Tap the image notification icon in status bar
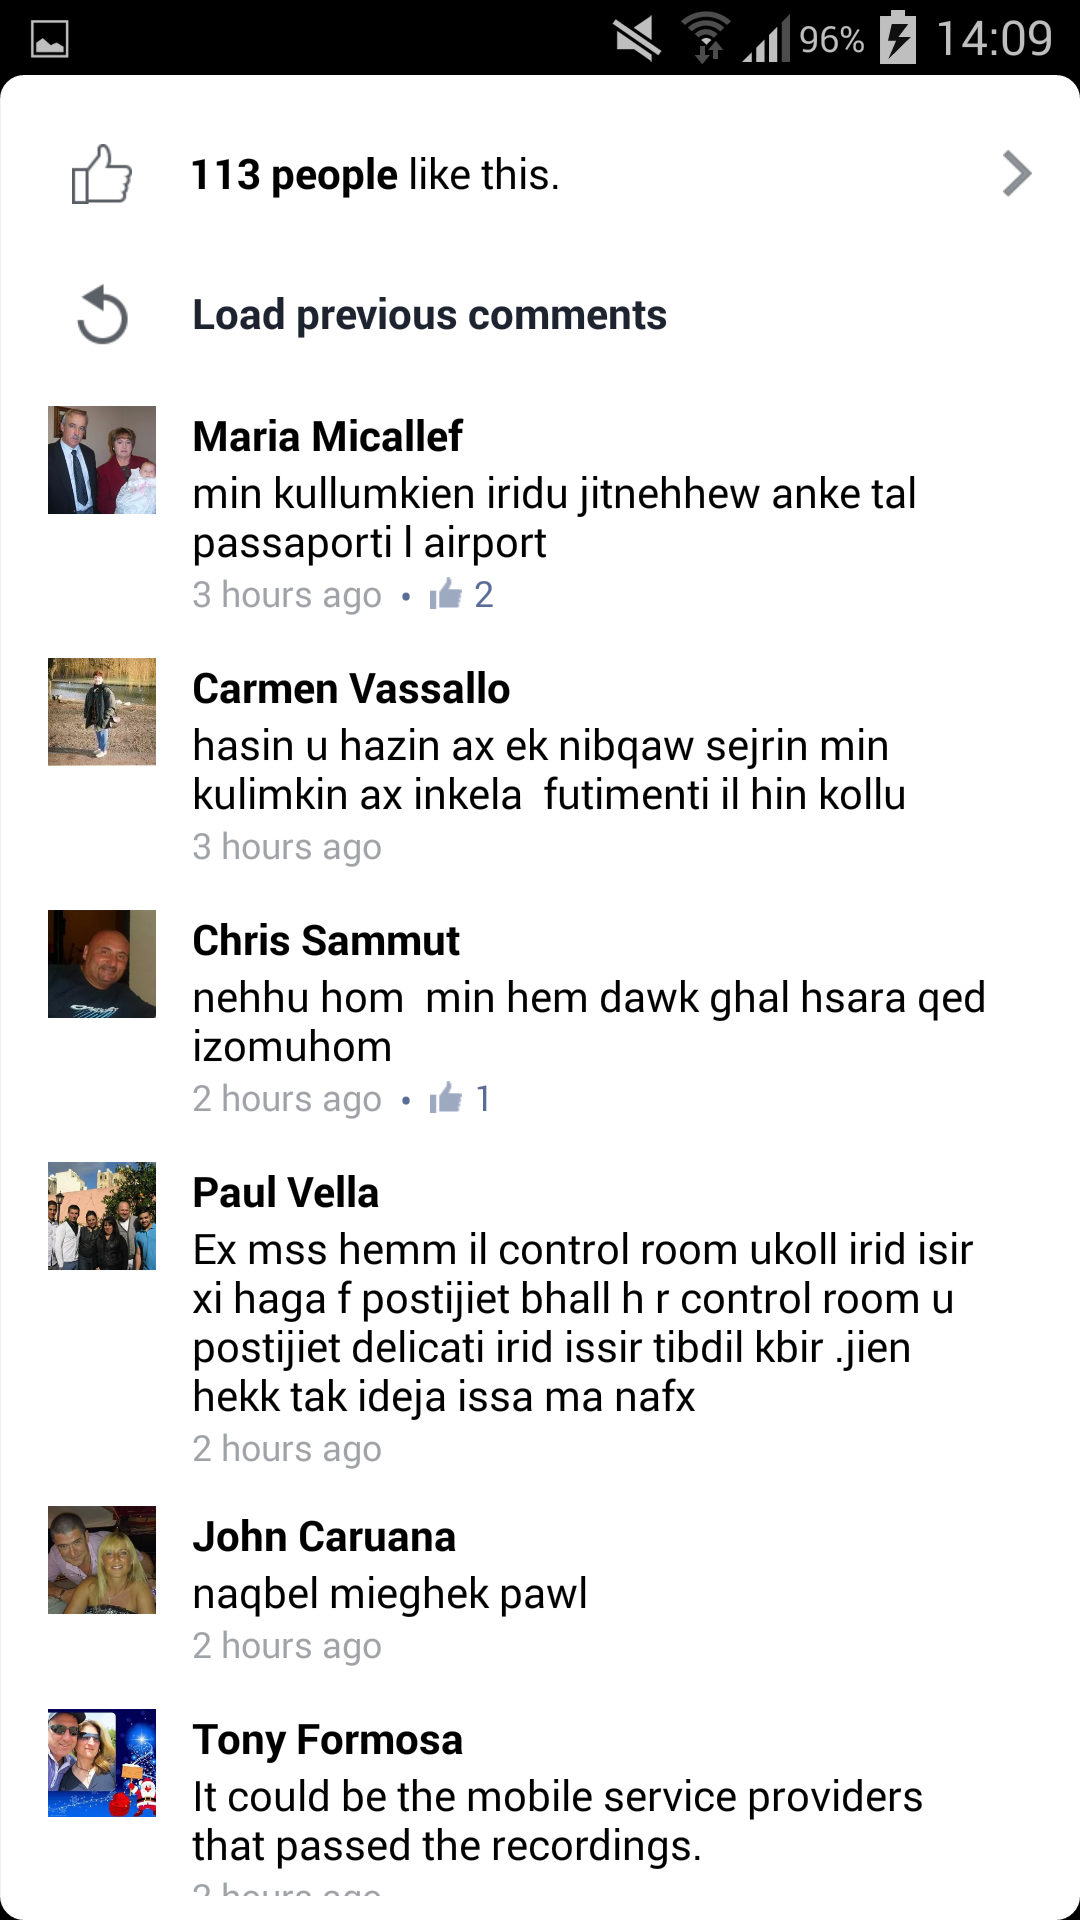The image size is (1080, 1920). click(x=50, y=40)
